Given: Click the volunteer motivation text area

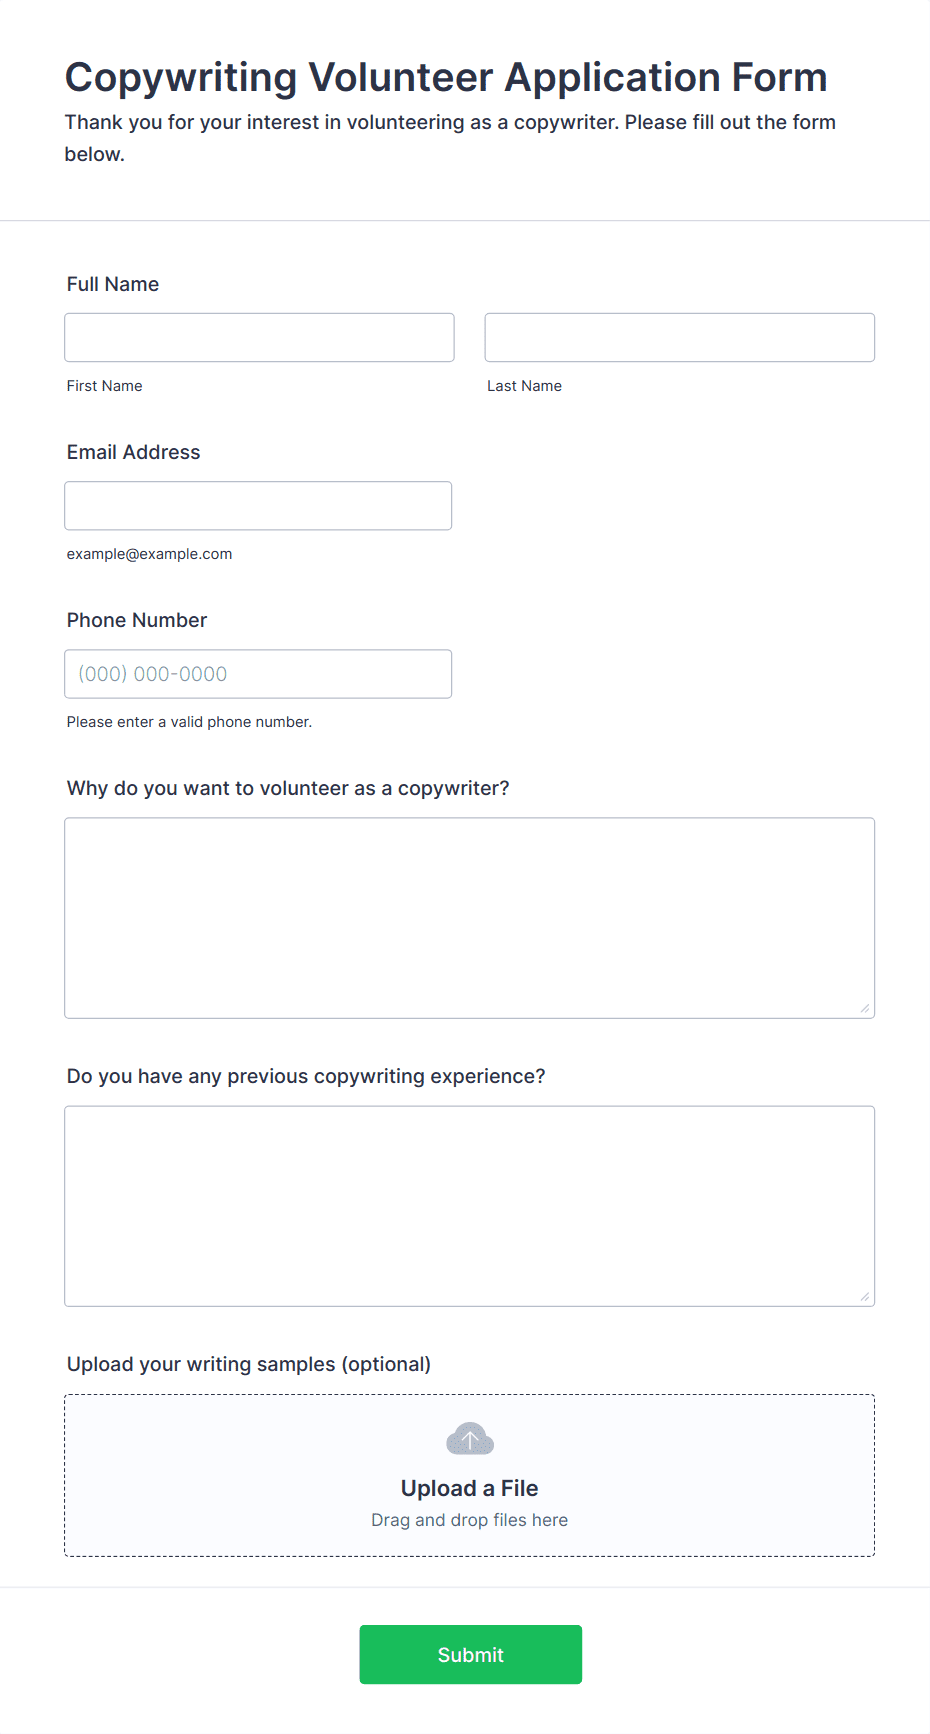Looking at the screenshot, I should pyautogui.click(x=469, y=917).
